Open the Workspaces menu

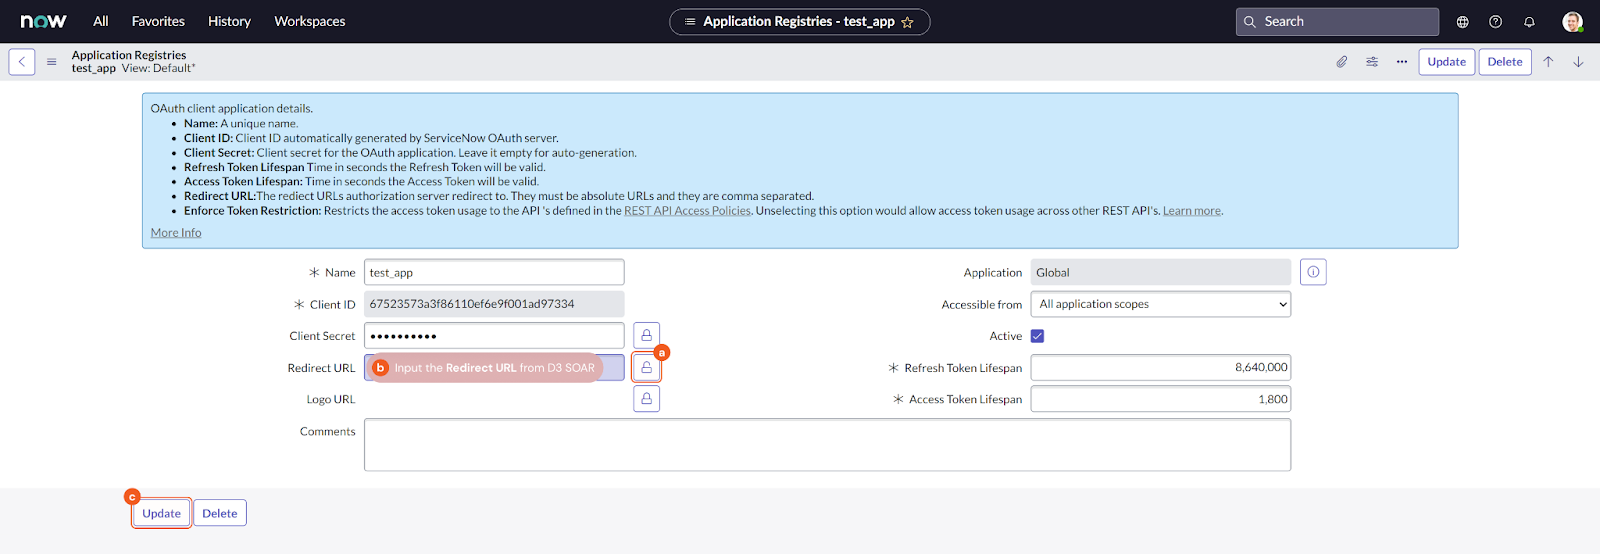click(x=309, y=21)
